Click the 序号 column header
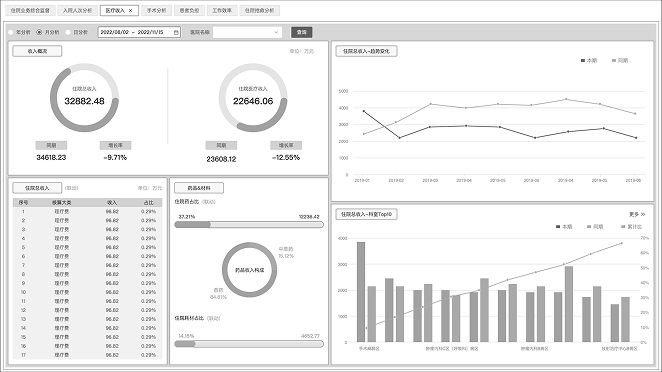 (x=23, y=203)
